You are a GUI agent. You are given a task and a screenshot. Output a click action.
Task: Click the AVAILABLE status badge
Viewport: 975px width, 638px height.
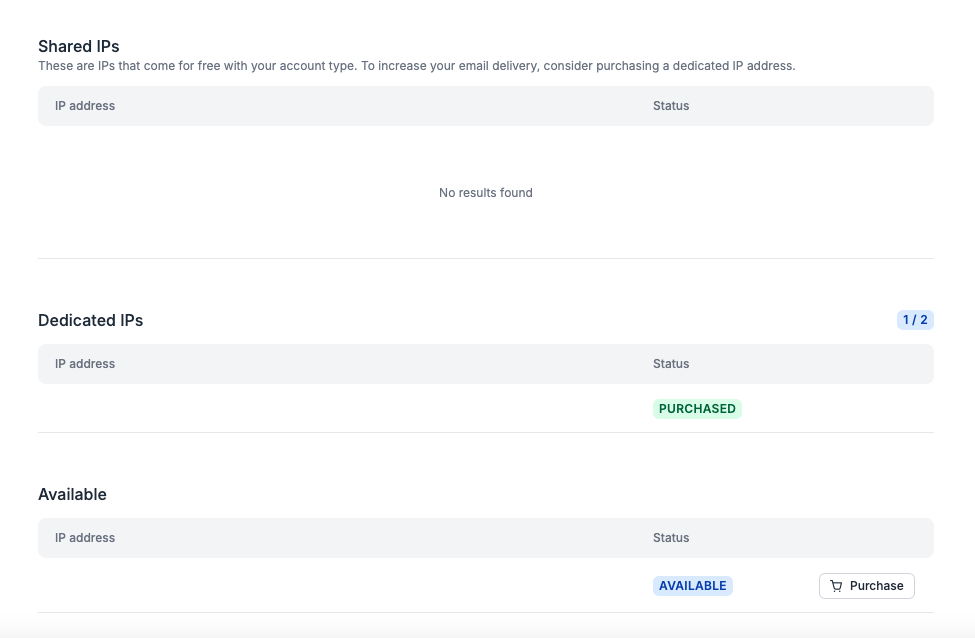(693, 585)
